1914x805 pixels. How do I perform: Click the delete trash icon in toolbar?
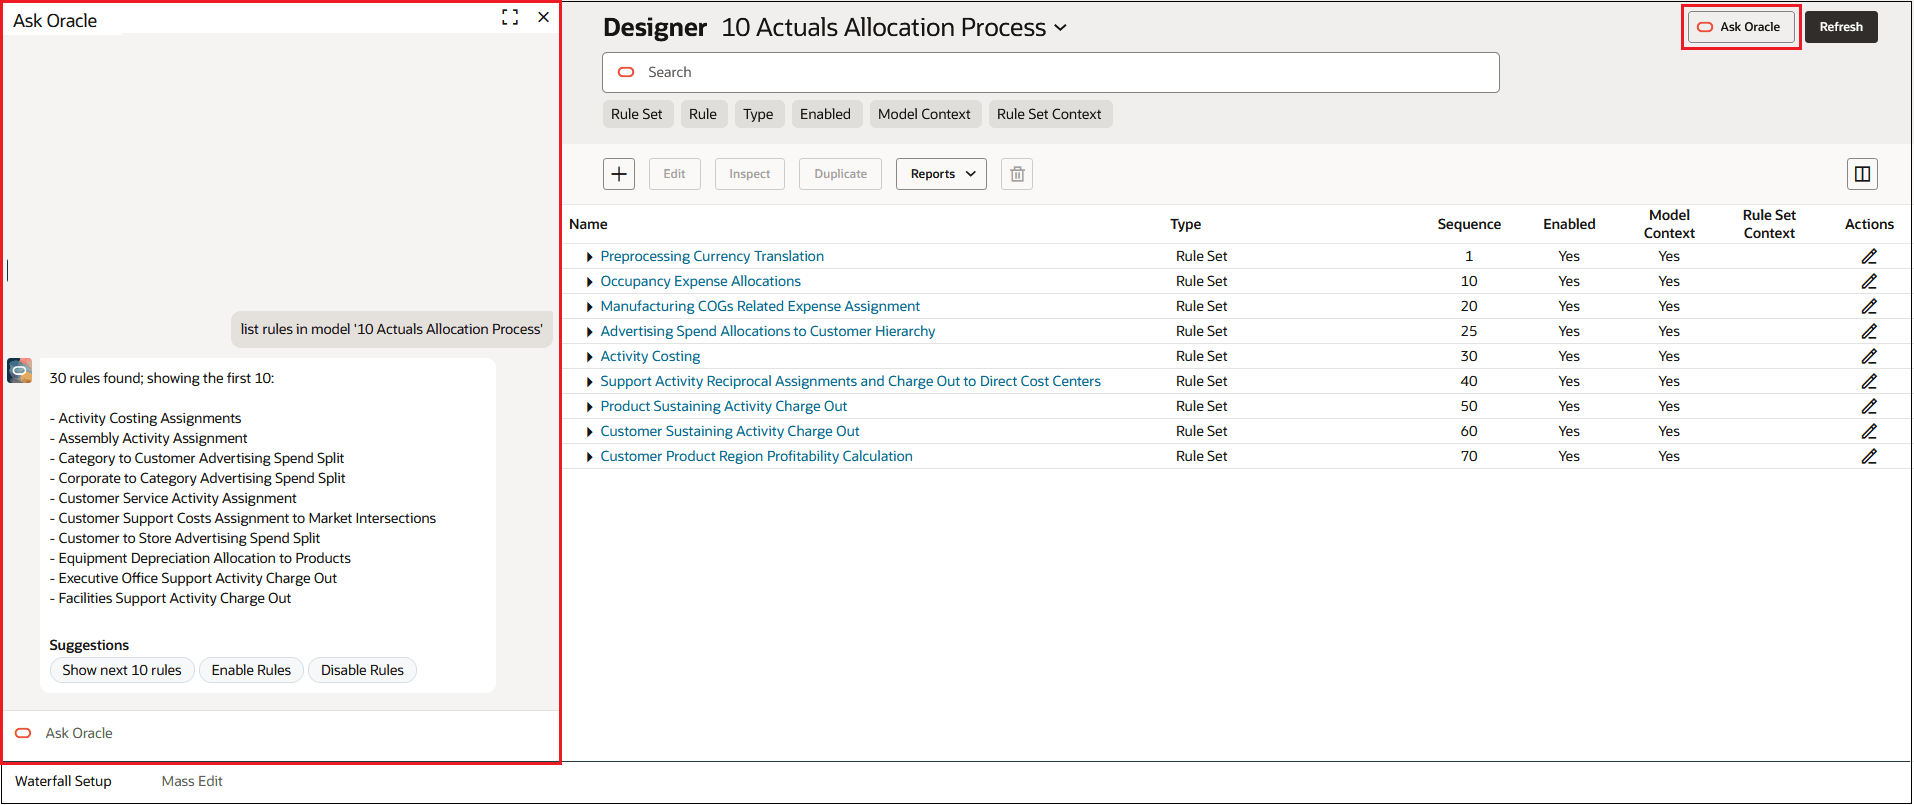click(x=1017, y=174)
